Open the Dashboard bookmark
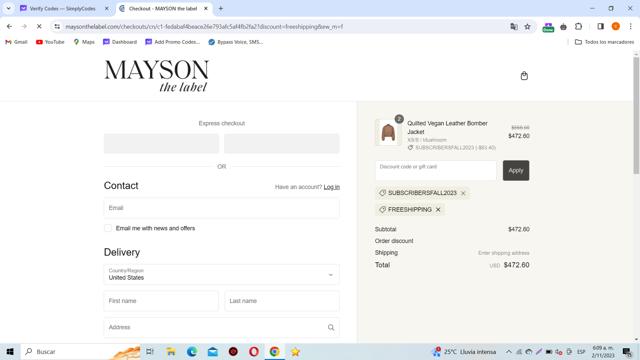 120,42
